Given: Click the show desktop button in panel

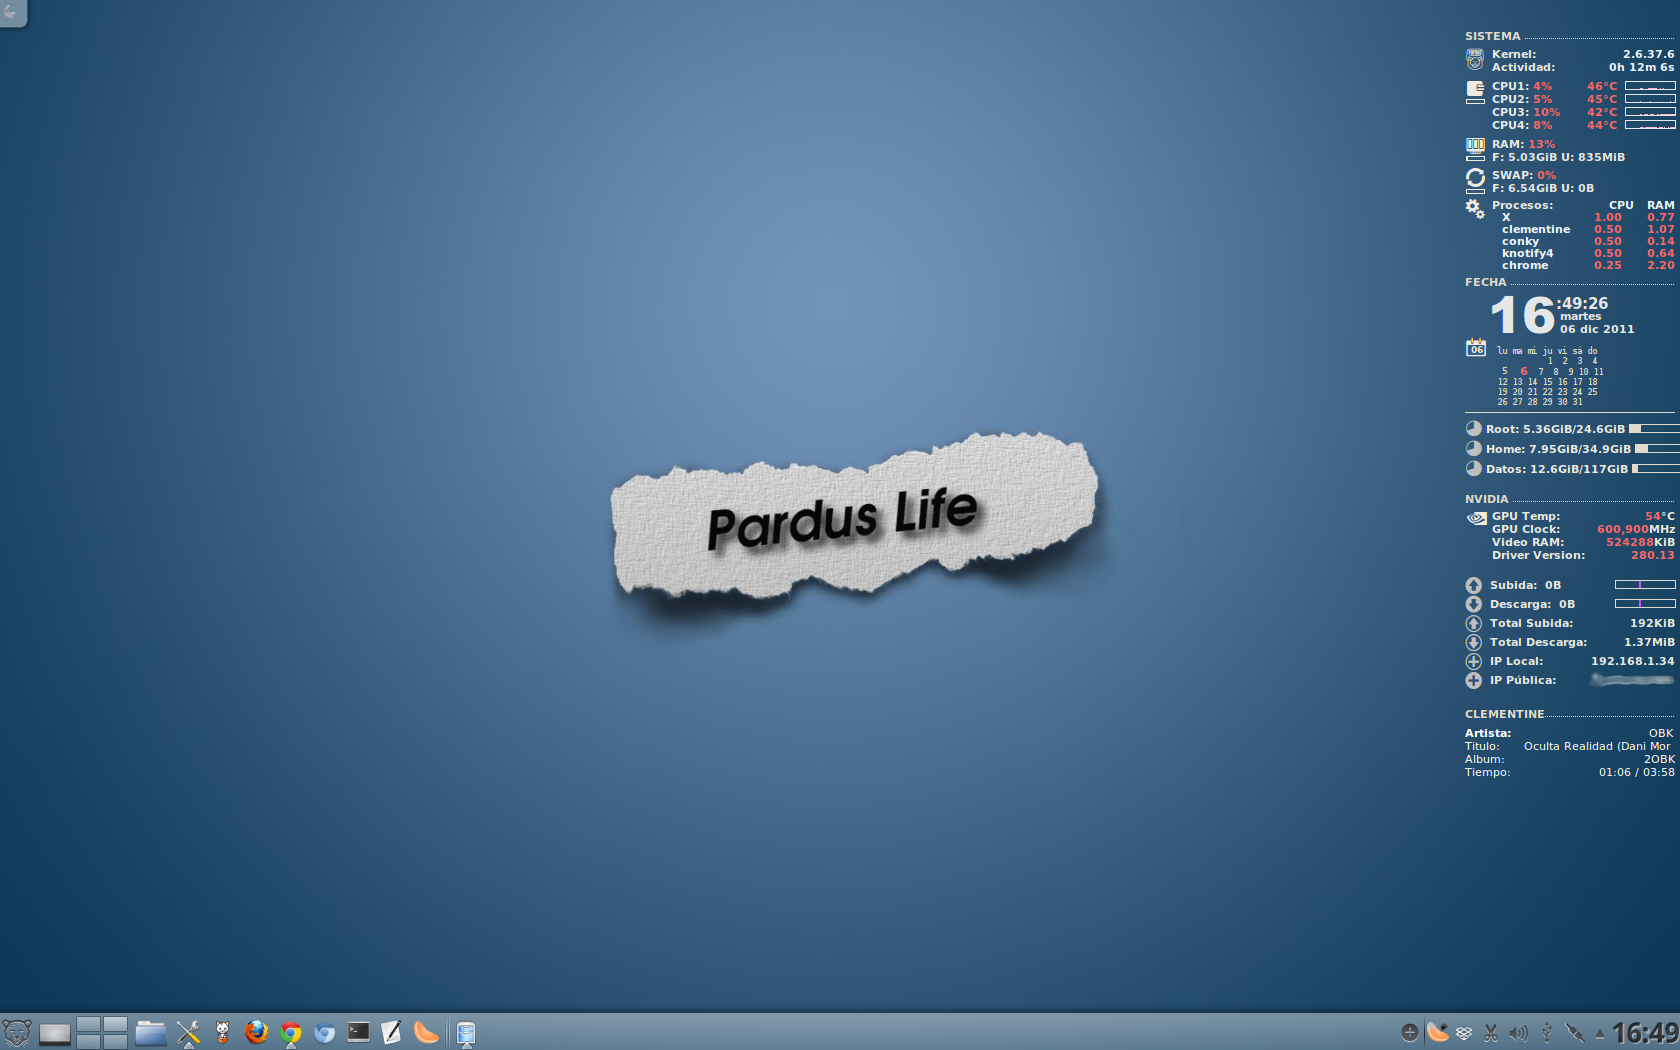Looking at the screenshot, I should click(54, 1033).
